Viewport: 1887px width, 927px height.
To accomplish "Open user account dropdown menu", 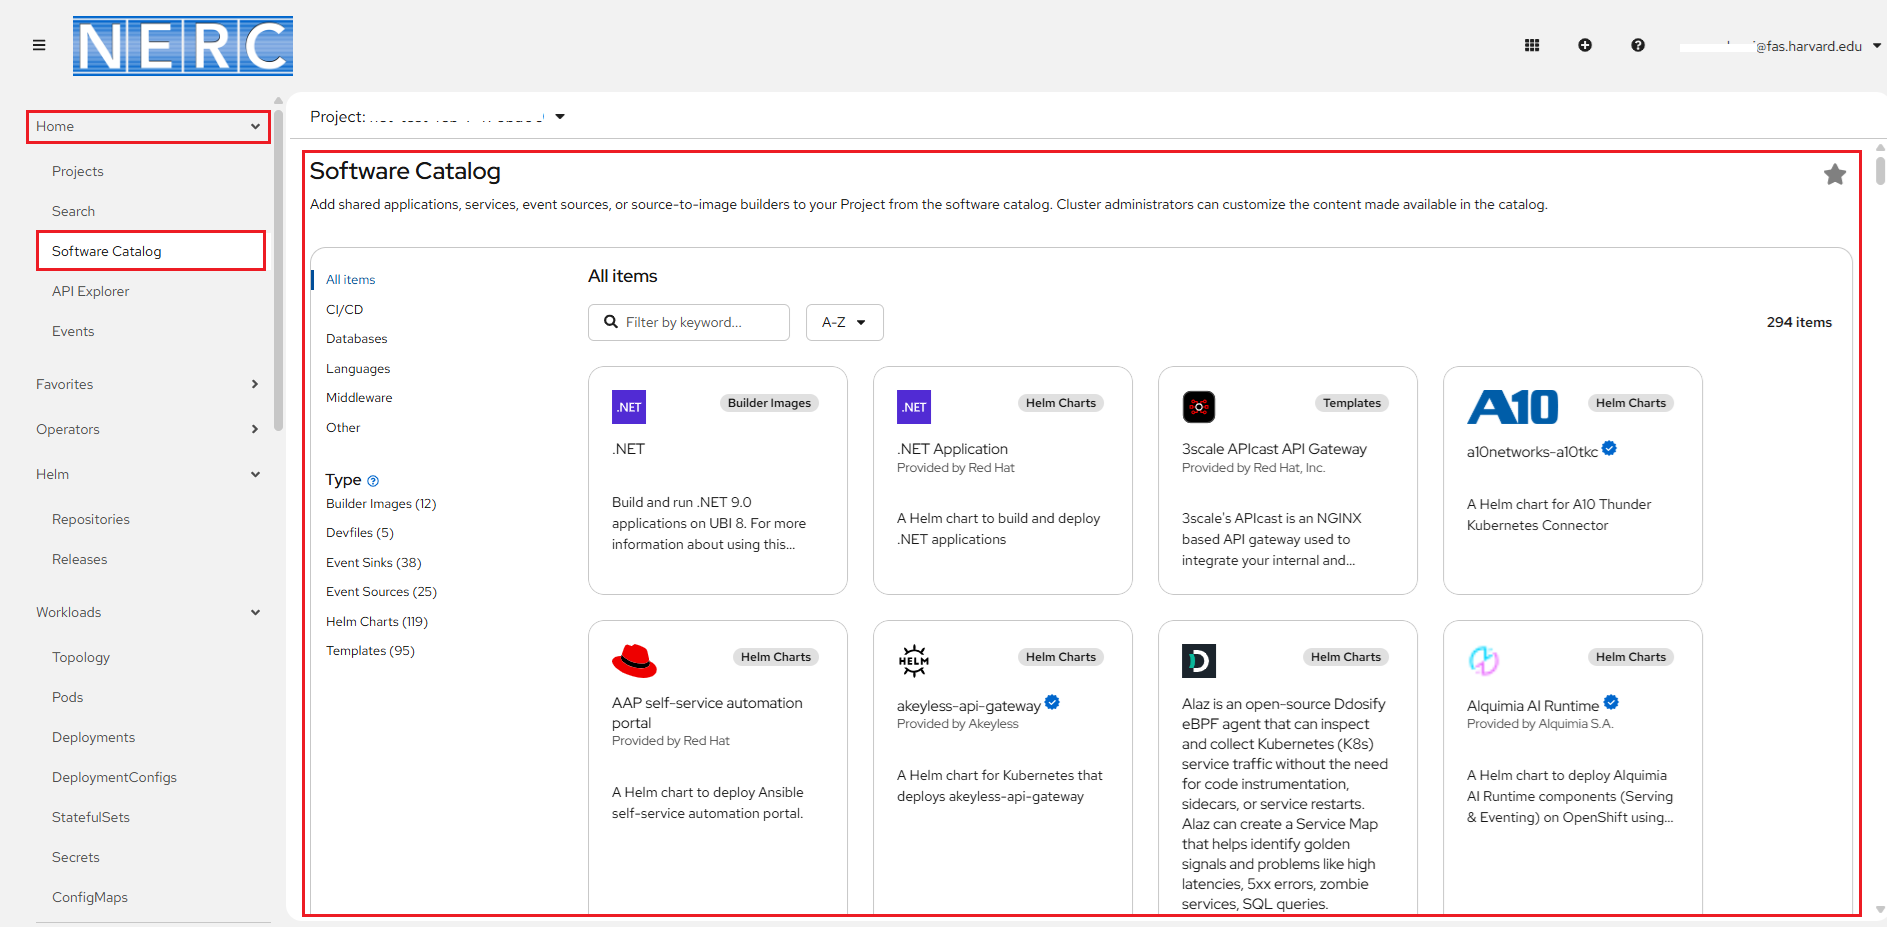I will click(1780, 46).
